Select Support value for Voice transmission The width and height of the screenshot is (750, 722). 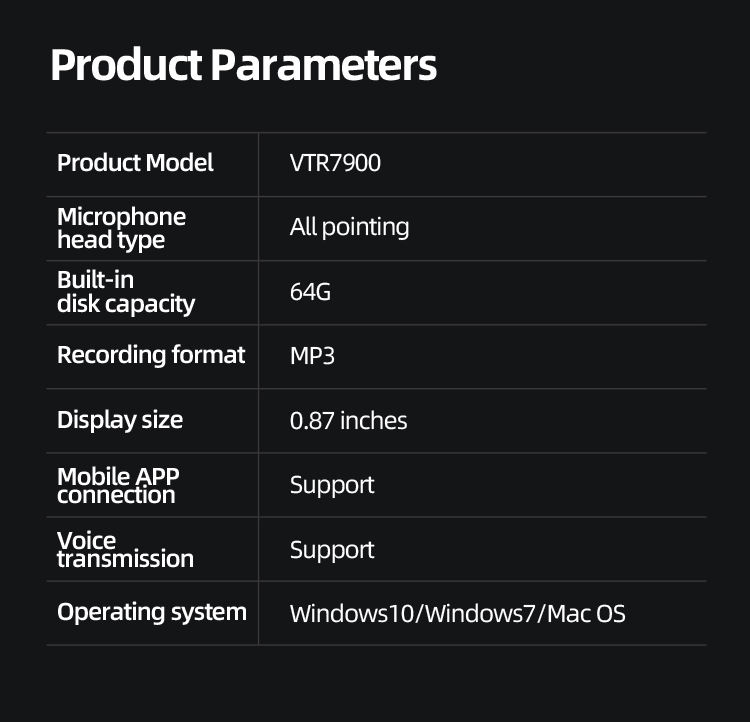point(332,550)
